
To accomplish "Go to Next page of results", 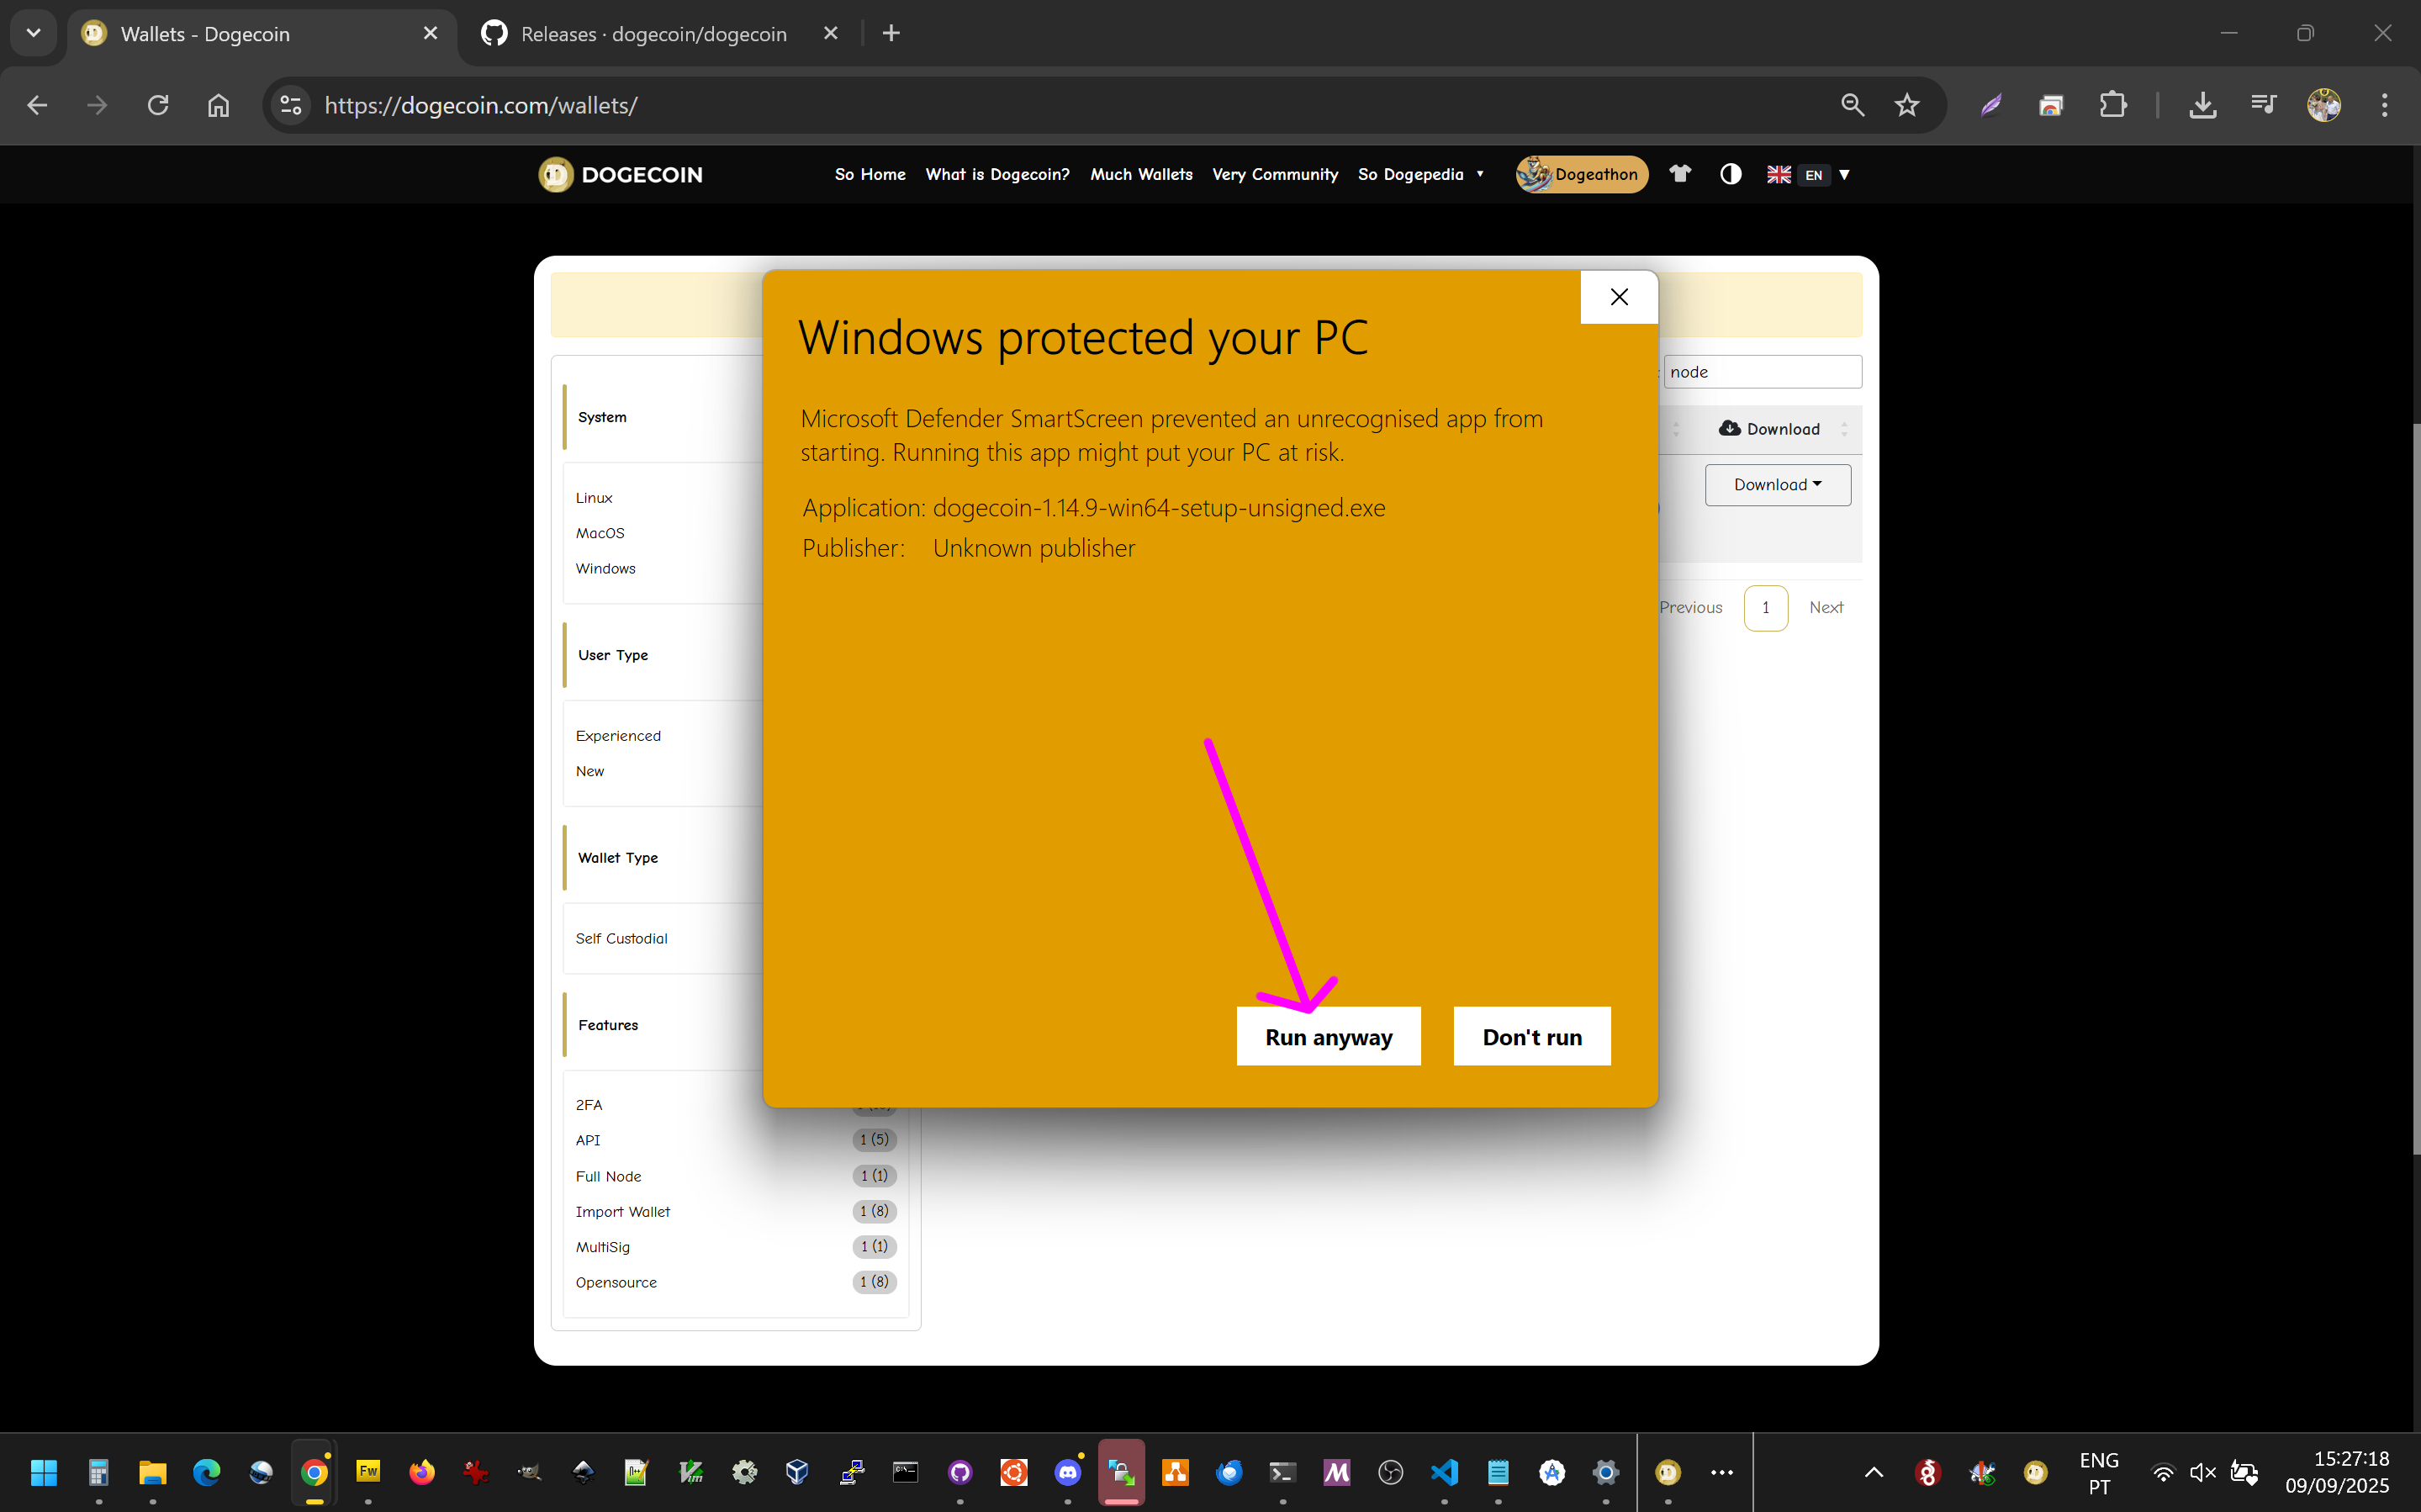I will [x=1826, y=607].
